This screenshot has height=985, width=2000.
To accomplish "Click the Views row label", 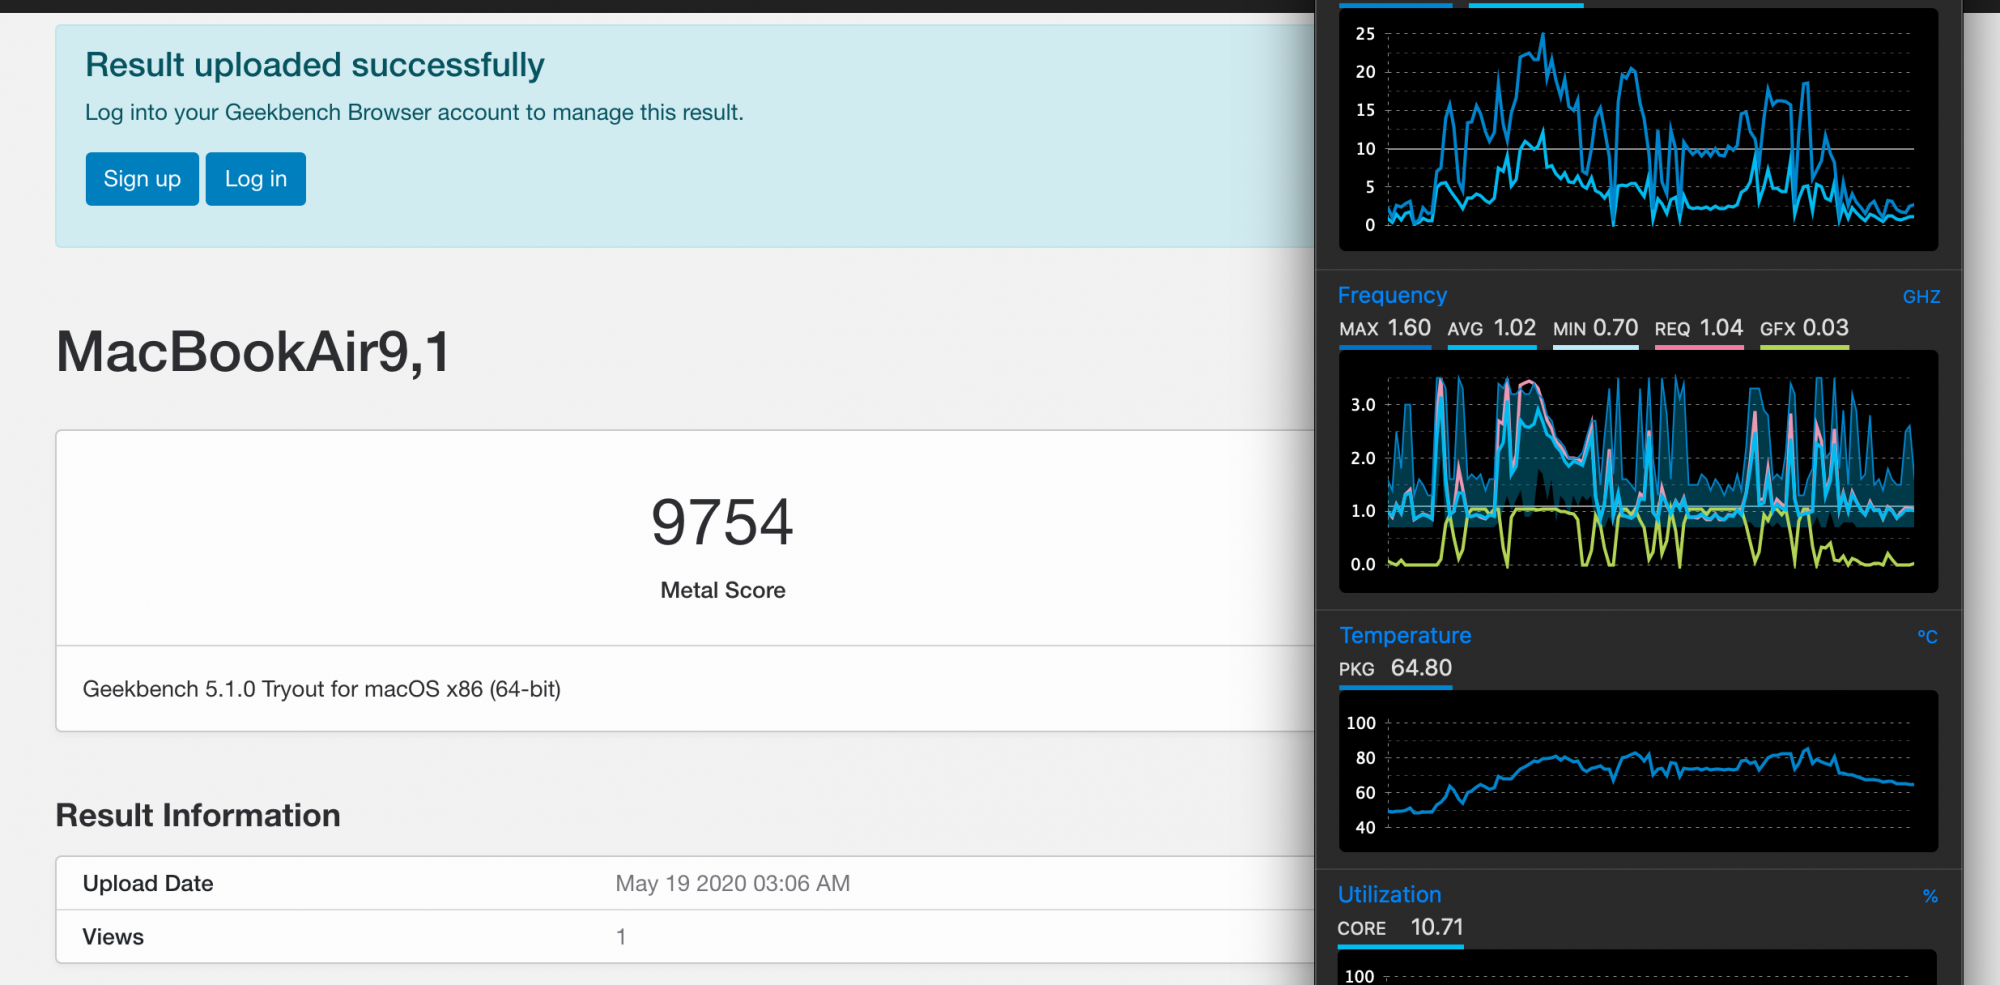I will click(113, 937).
